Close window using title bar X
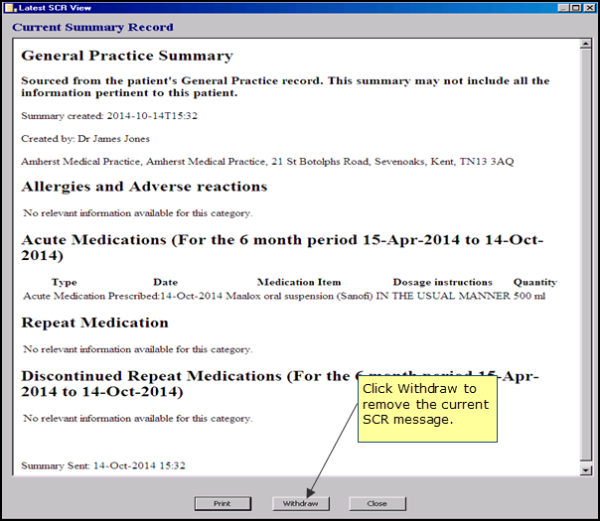This screenshot has width=600, height=521. click(590, 8)
